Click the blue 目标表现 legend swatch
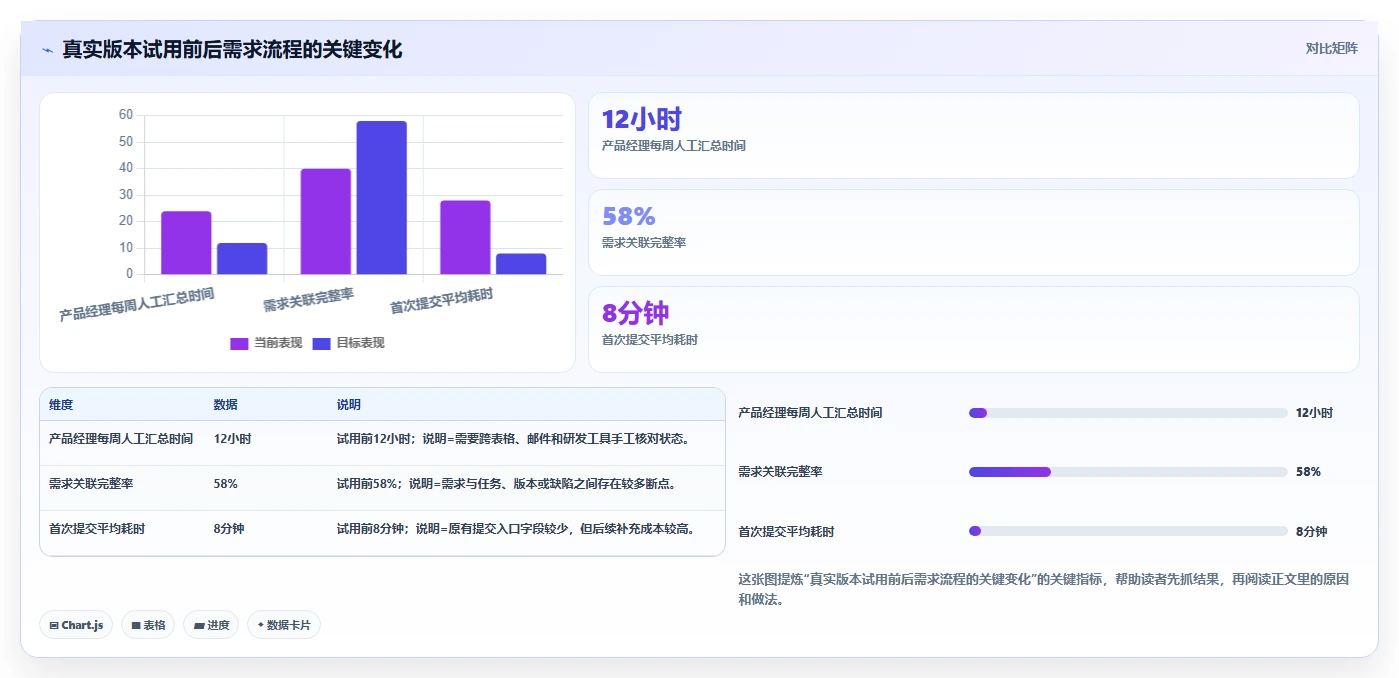This screenshot has width=1399, height=678. [x=321, y=343]
